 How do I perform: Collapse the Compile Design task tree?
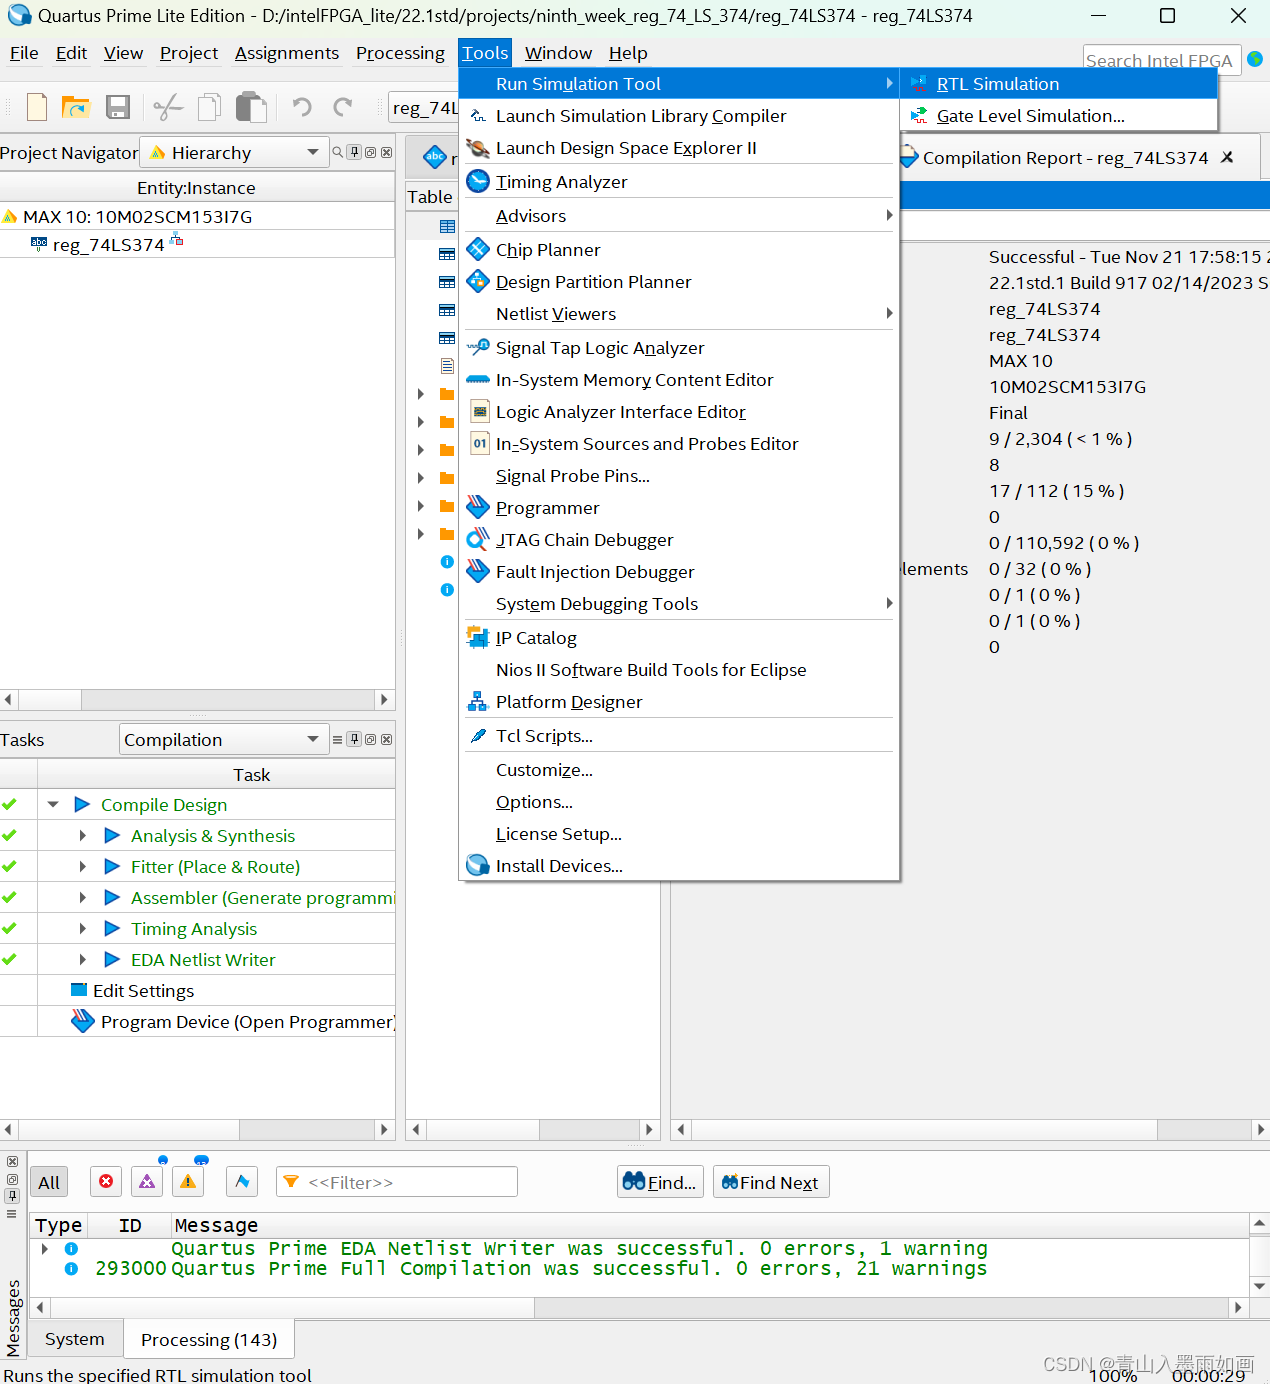pos(53,805)
